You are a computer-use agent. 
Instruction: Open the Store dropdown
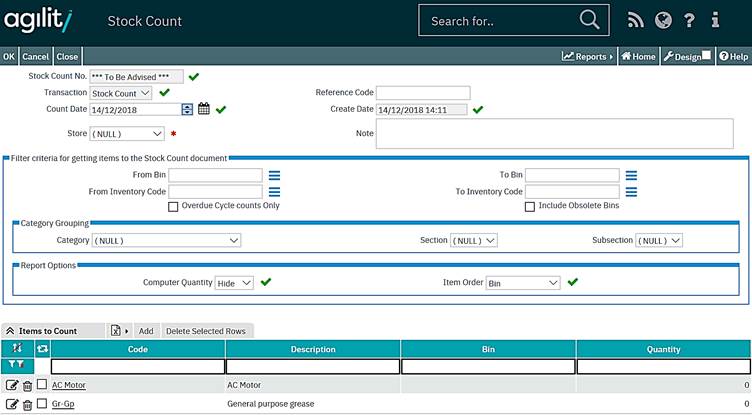[x=127, y=133]
